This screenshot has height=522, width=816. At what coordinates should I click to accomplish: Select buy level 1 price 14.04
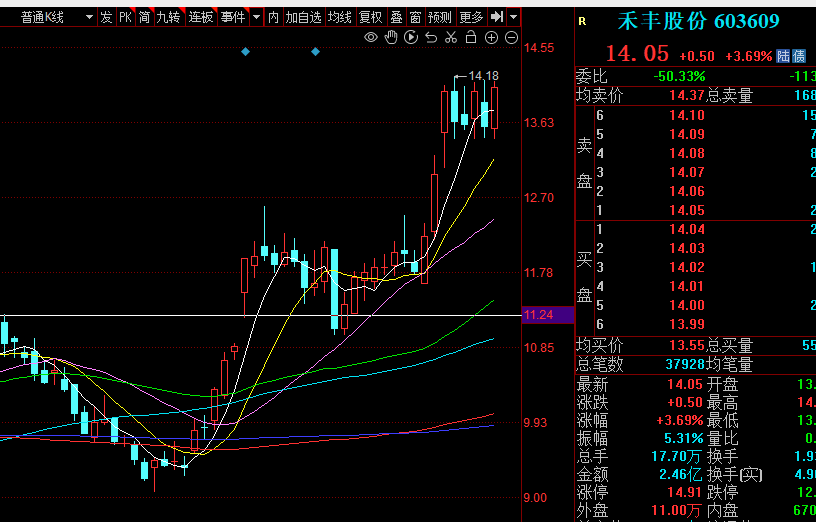pyautogui.click(x=687, y=229)
